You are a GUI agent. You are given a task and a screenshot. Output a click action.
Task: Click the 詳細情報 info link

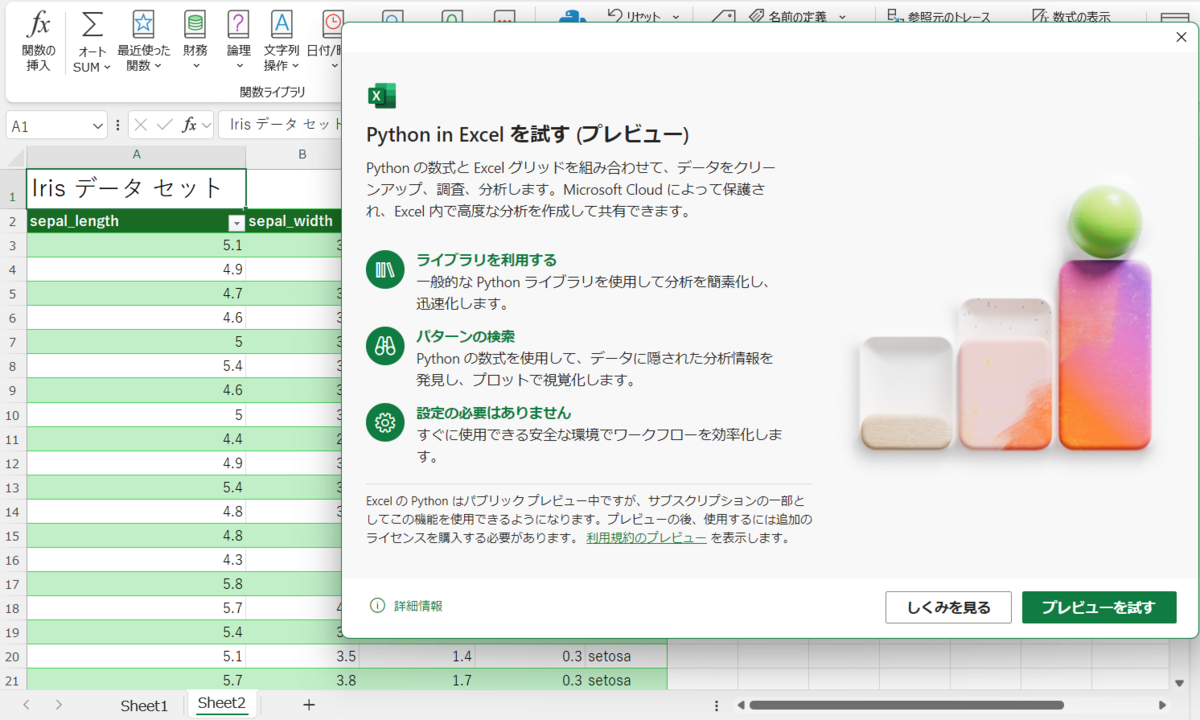pos(406,606)
